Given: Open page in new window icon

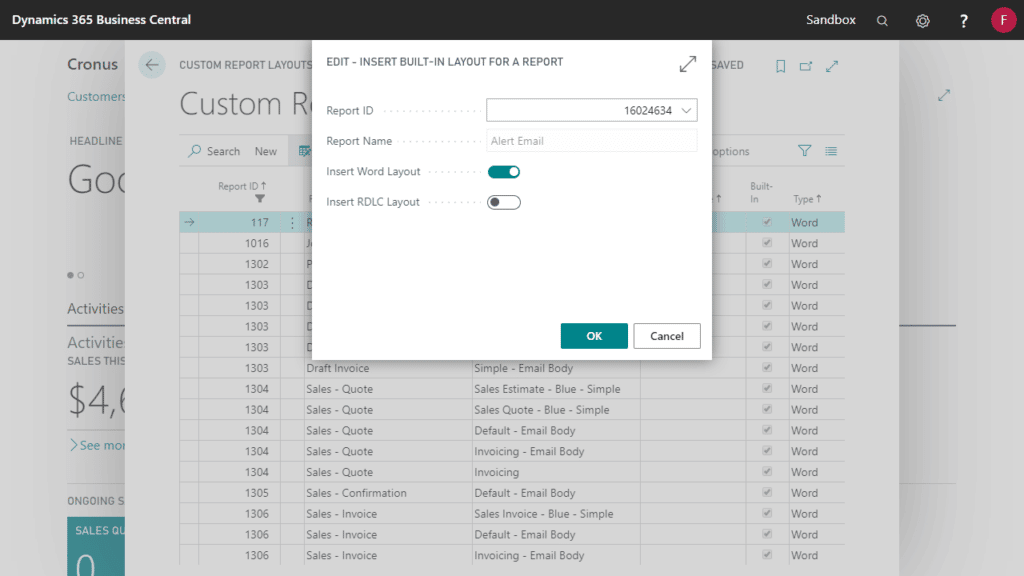Looking at the screenshot, I should point(807,65).
